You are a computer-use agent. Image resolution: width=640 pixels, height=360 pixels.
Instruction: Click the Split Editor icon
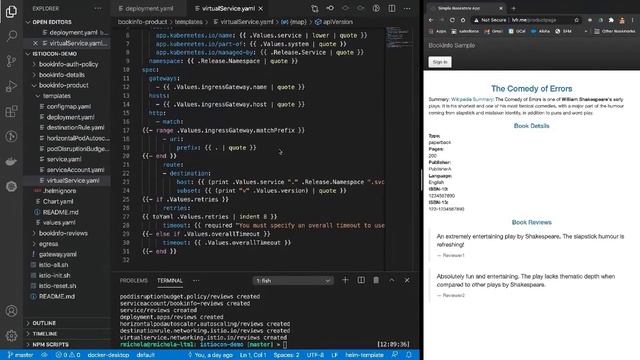(x=392, y=9)
